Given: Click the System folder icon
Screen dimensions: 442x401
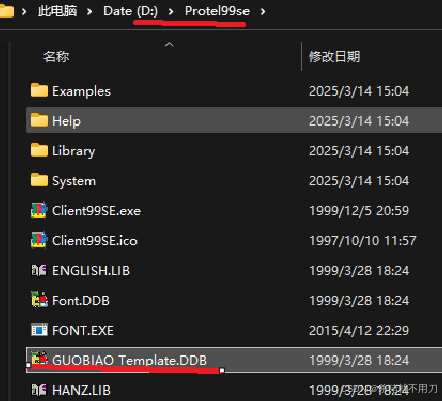Looking at the screenshot, I should point(39,180).
